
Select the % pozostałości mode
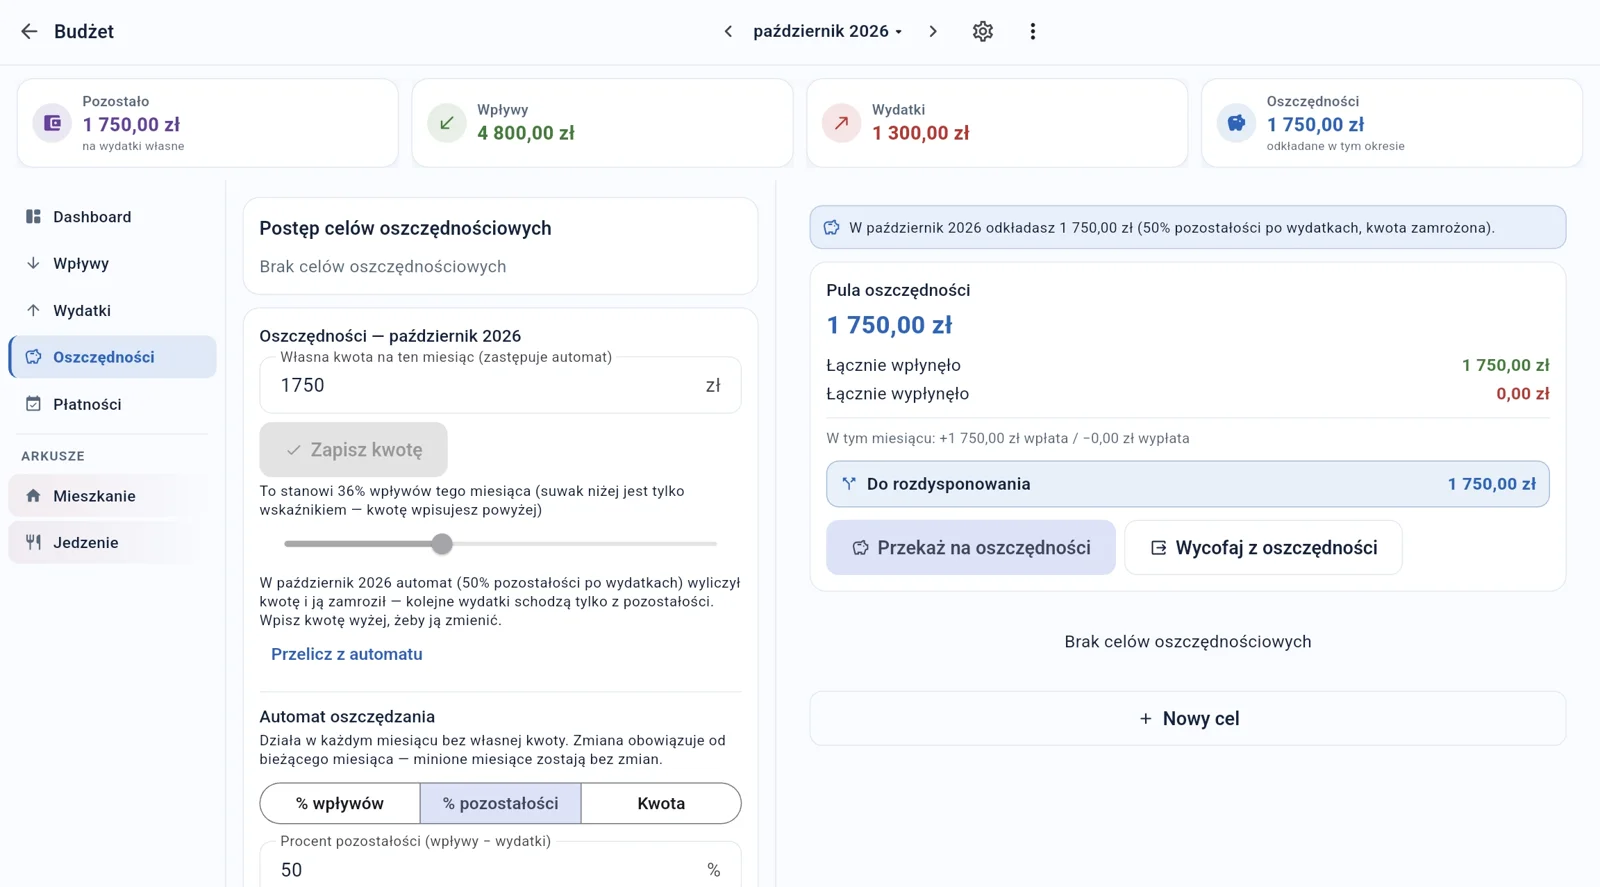(x=500, y=803)
